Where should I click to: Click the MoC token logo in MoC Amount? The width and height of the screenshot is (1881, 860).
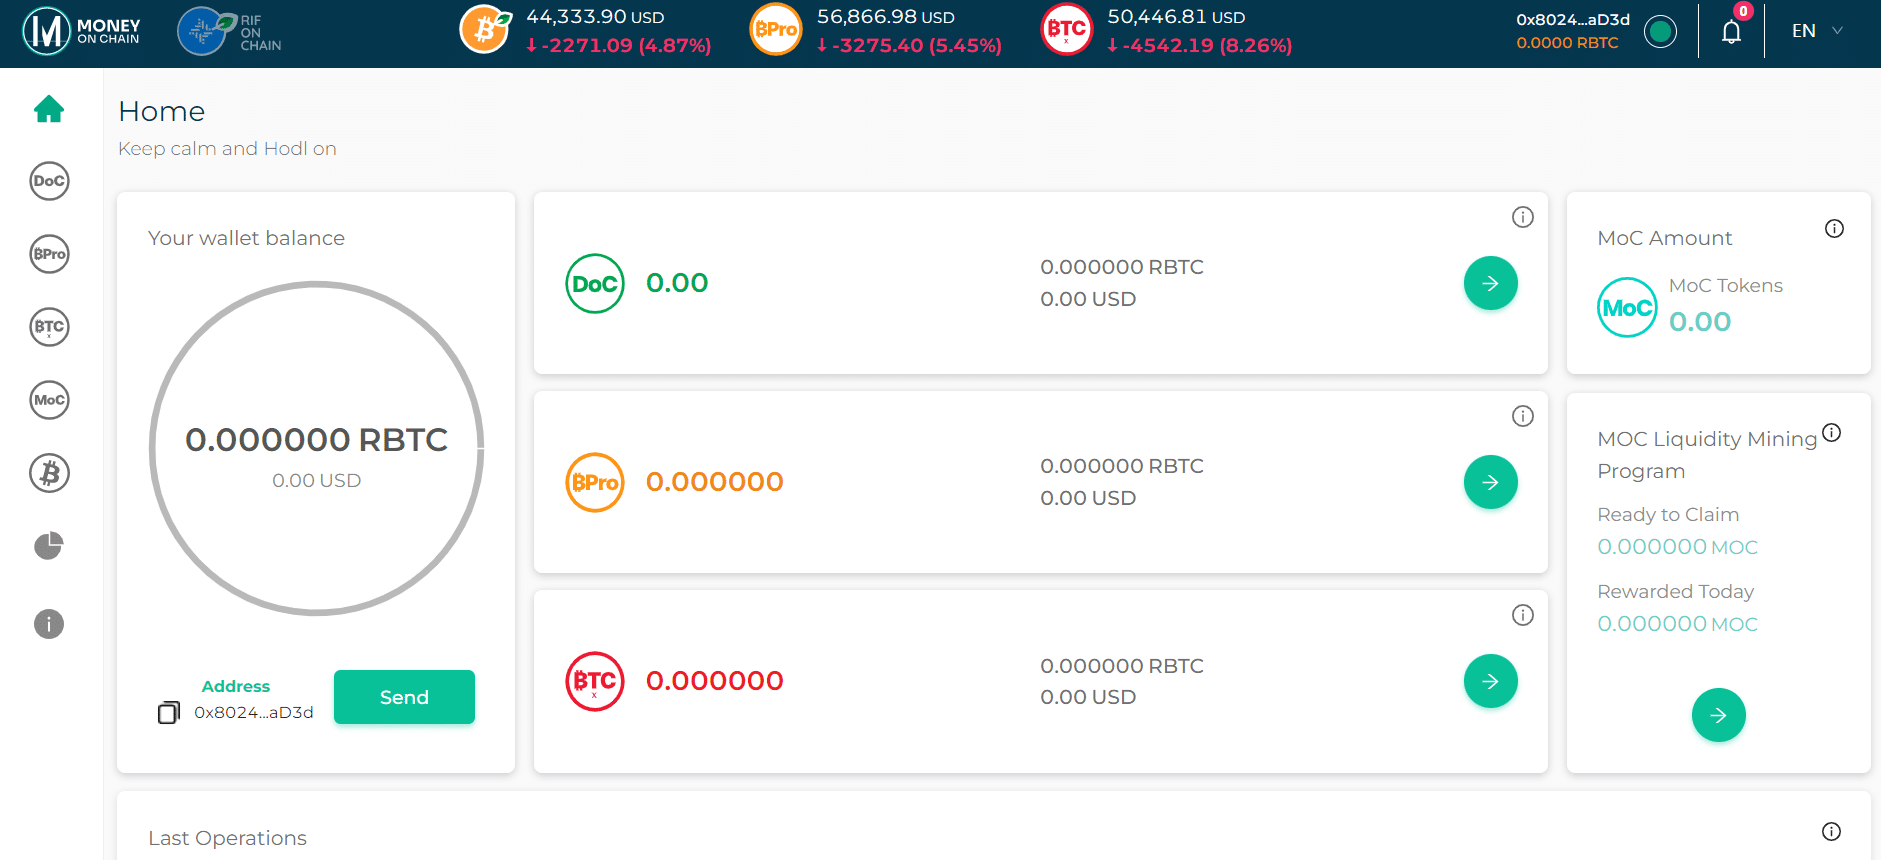click(x=1627, y=308)
